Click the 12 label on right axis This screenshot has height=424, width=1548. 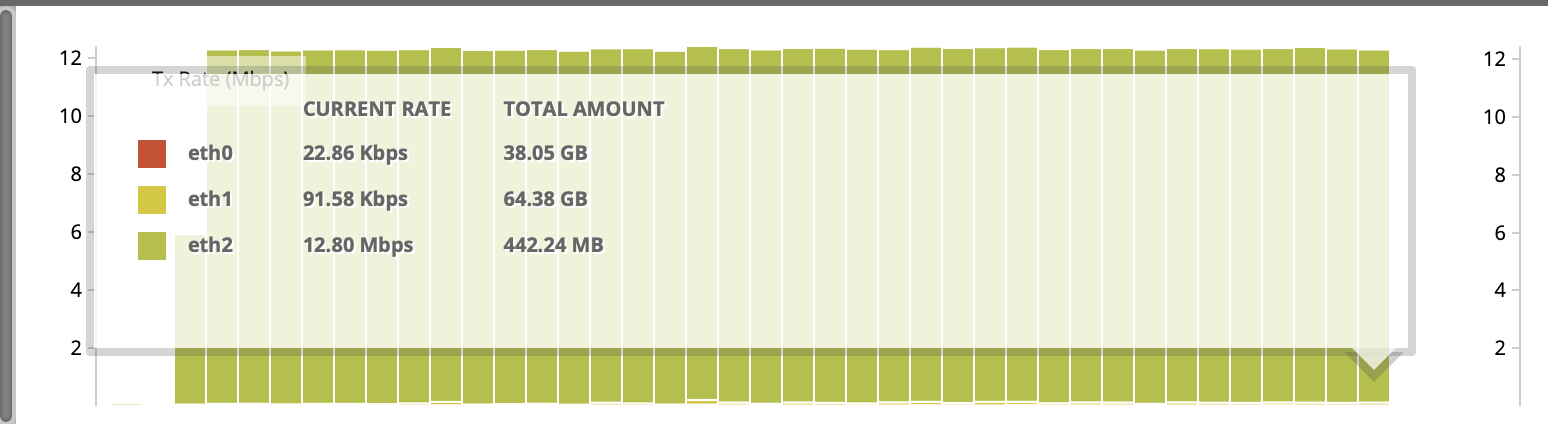tap(1495, 59)
